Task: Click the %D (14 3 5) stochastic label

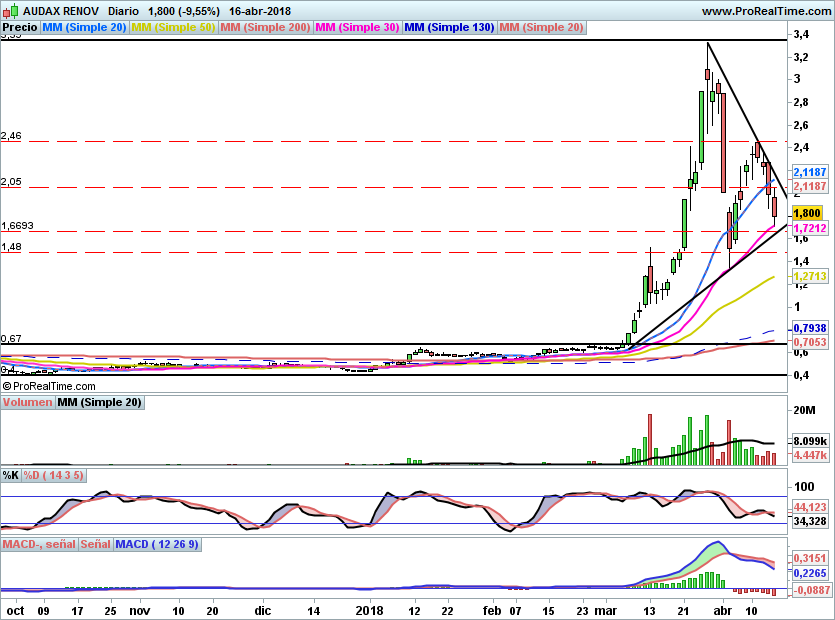Action: (55, 475)
